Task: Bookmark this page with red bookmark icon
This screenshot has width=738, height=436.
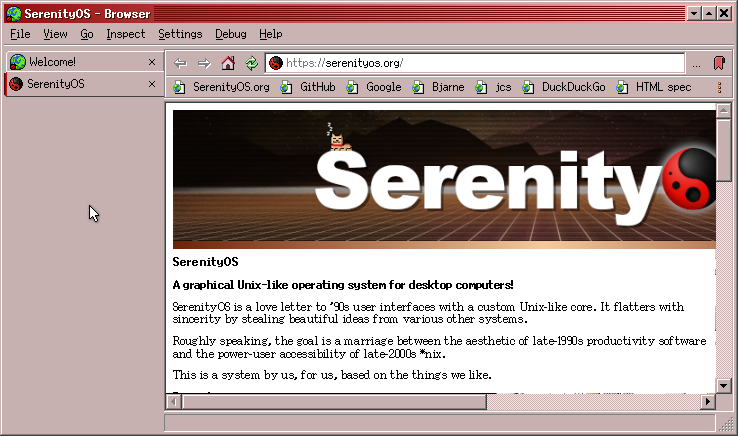Action: (x=719, y=63)
